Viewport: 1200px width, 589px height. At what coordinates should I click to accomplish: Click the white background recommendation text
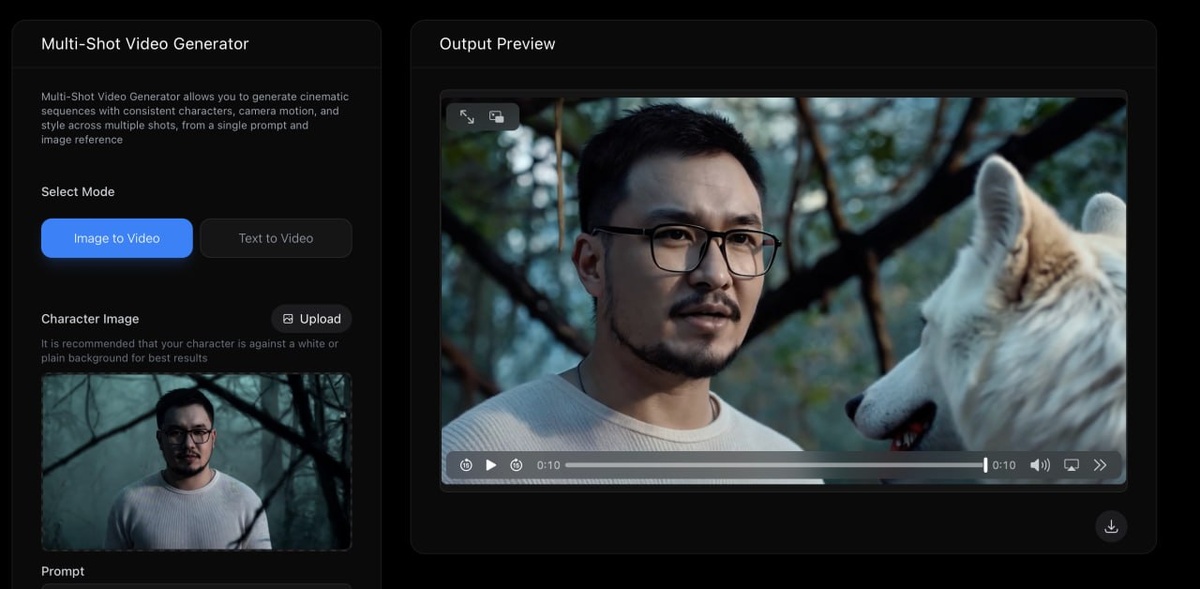click(190, 351)
